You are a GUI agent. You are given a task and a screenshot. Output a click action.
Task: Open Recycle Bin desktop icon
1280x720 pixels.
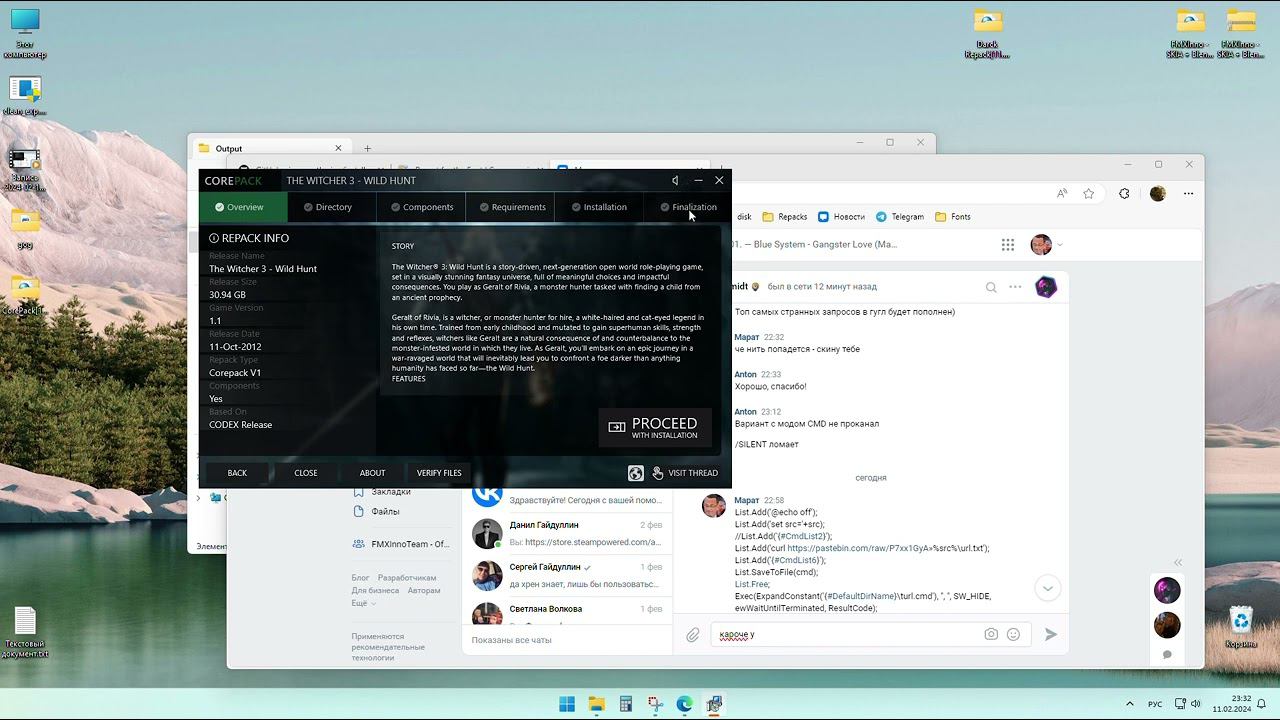coord(1241,627)
